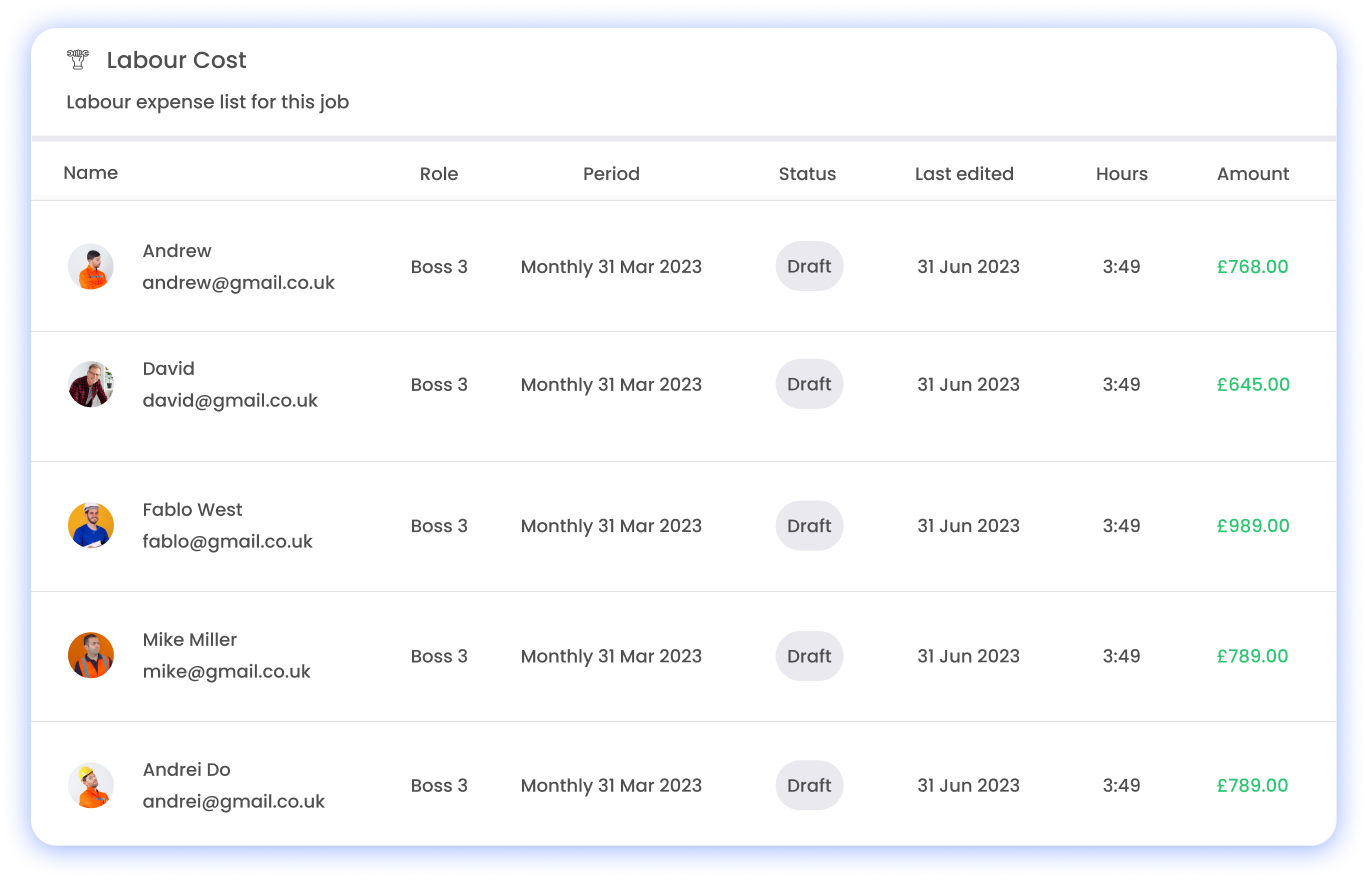Select the Draft badge in Fablo West's row
The width and height of the screenshot is (1367, 880).
click(809, 526)
